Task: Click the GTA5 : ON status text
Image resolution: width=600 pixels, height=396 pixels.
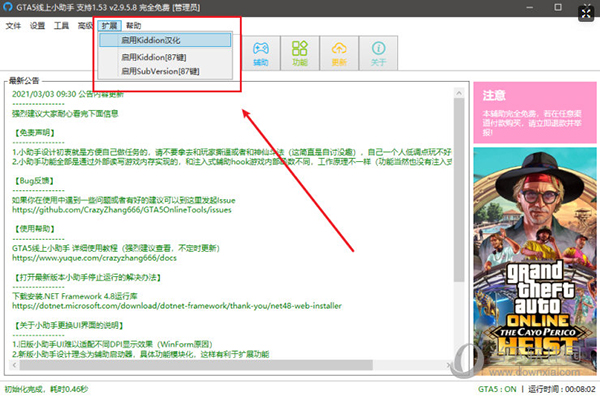Action: coord(497,389)
